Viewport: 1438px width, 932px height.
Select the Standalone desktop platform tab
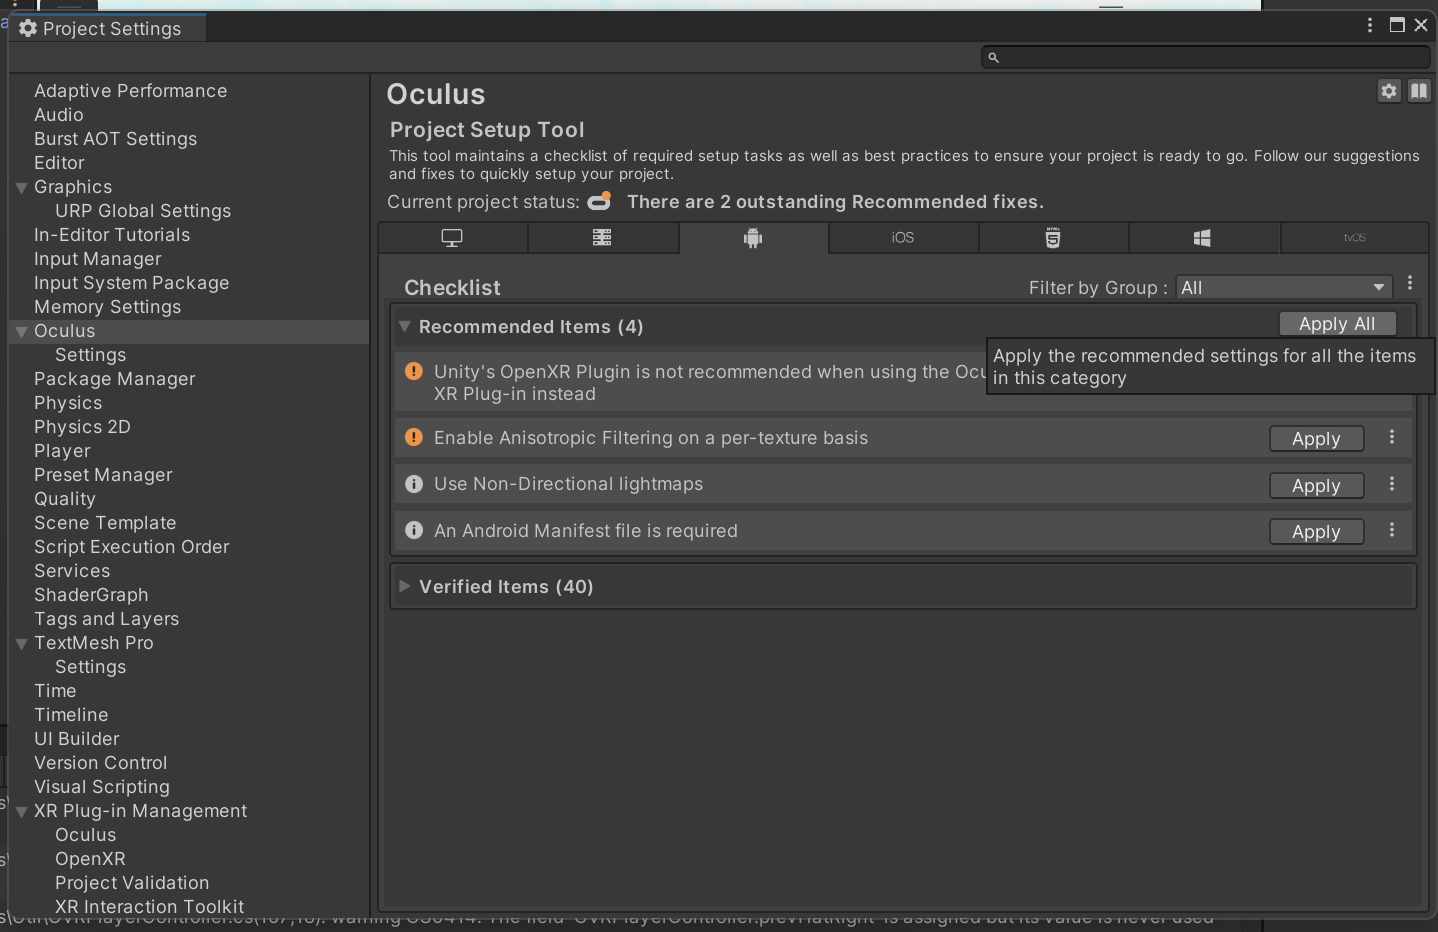click(453, 238)
